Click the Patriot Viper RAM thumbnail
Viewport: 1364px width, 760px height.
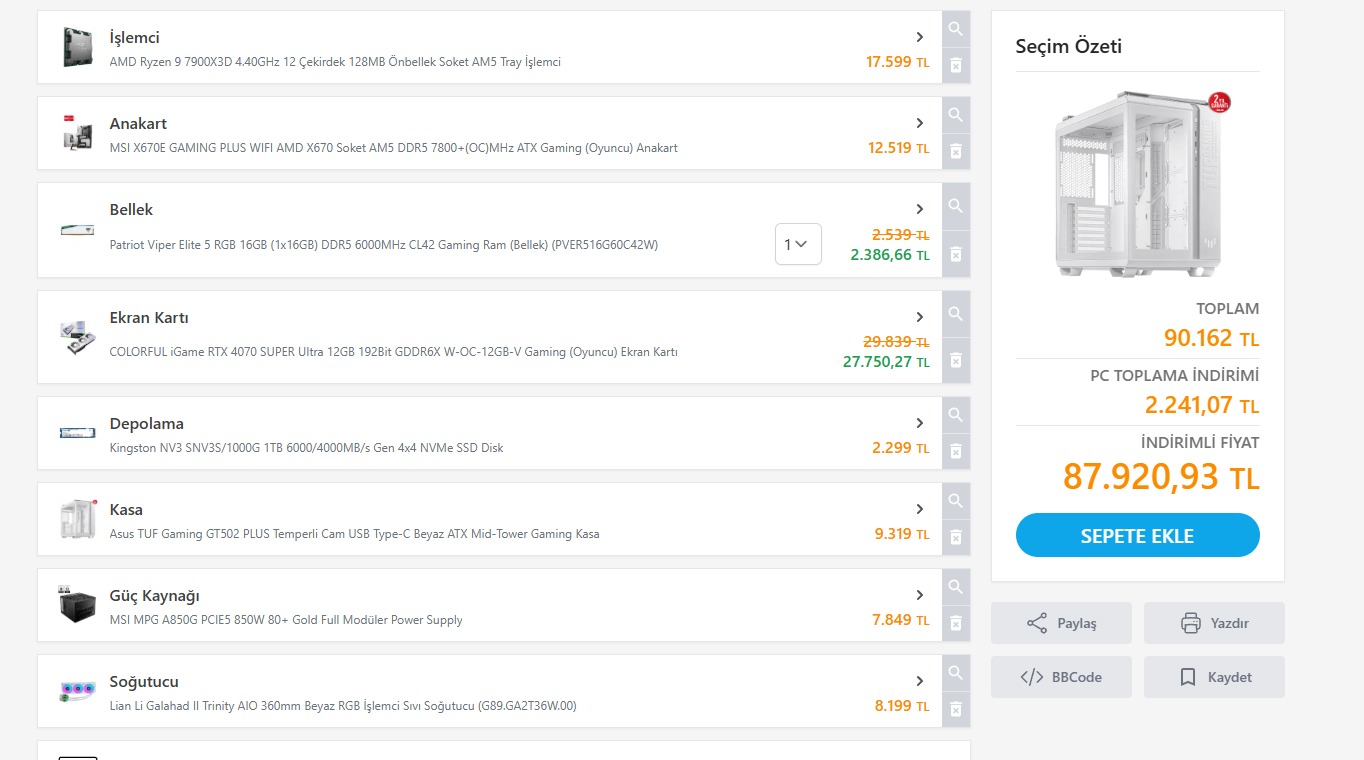77,230
